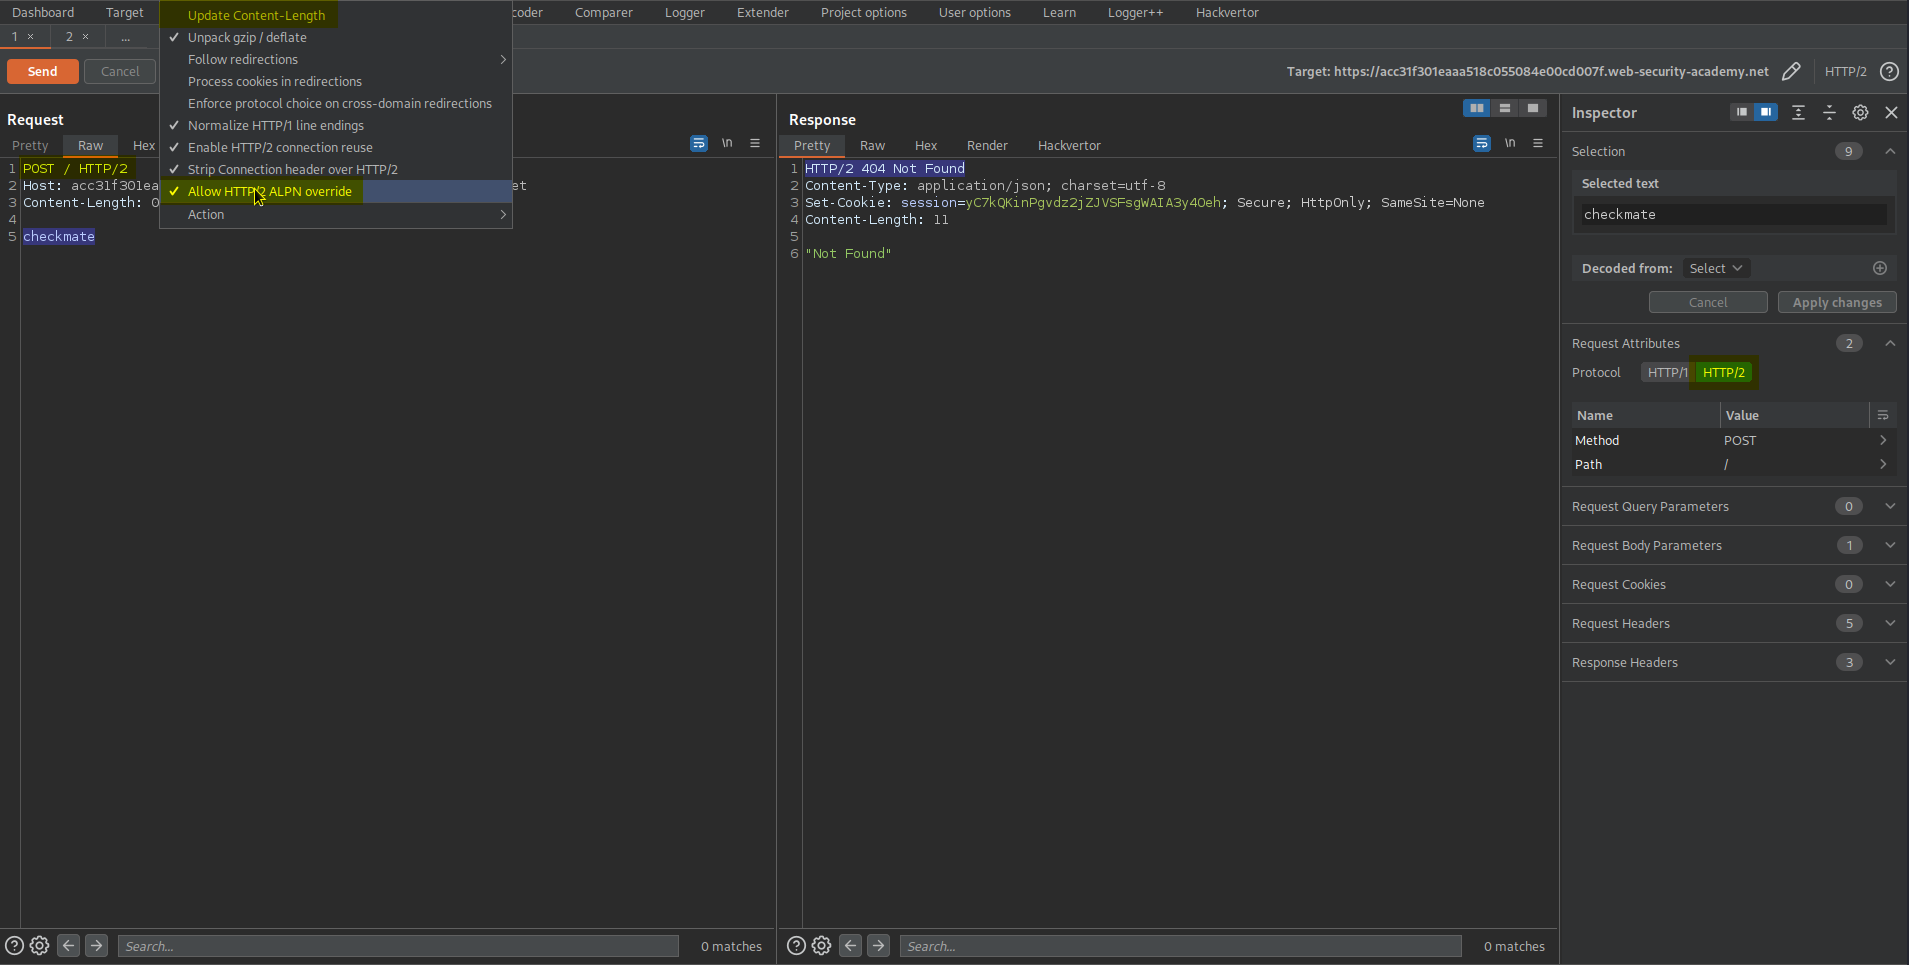The image size is (1909, 965).
Task: Toggle show non-printable \n in Response panel
Action: click(1510, 144)
